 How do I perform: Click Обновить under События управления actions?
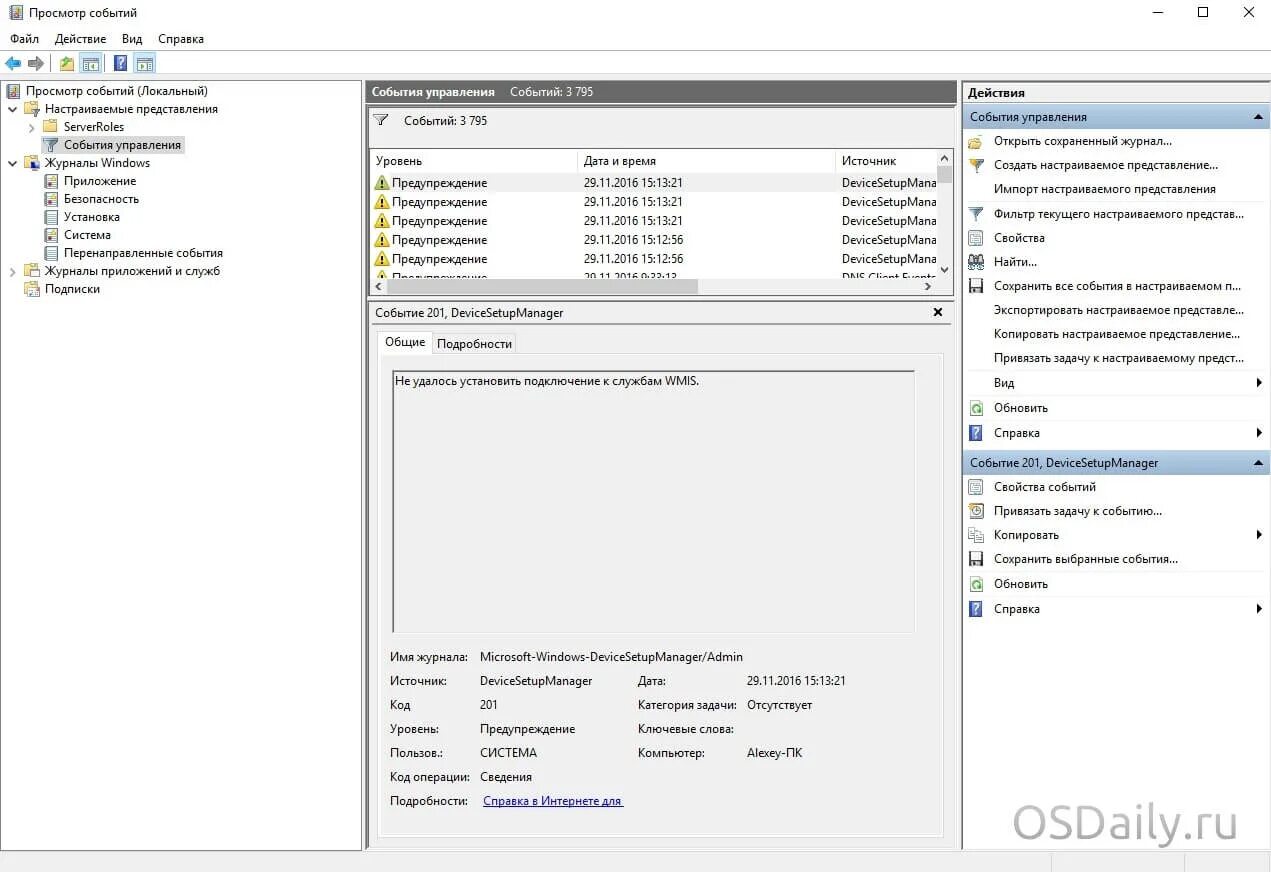click(x=1021, y=408)
